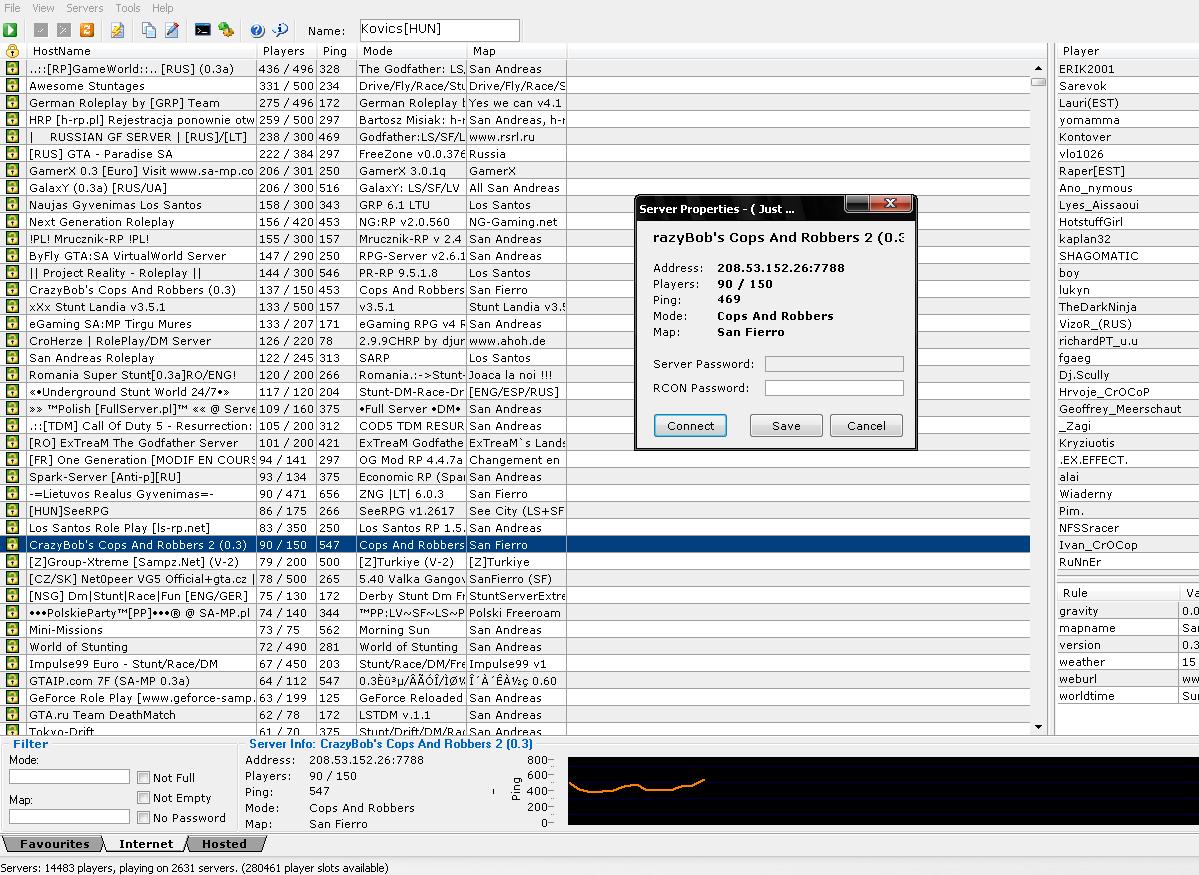Click the green and orange settings icon
Screen dimensions: 1199x875
(x=226, y=30)
